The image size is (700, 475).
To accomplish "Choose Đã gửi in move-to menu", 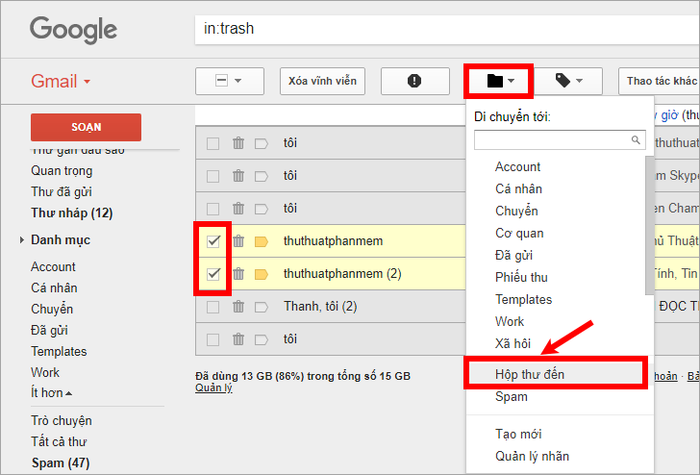I will [514, 255].
